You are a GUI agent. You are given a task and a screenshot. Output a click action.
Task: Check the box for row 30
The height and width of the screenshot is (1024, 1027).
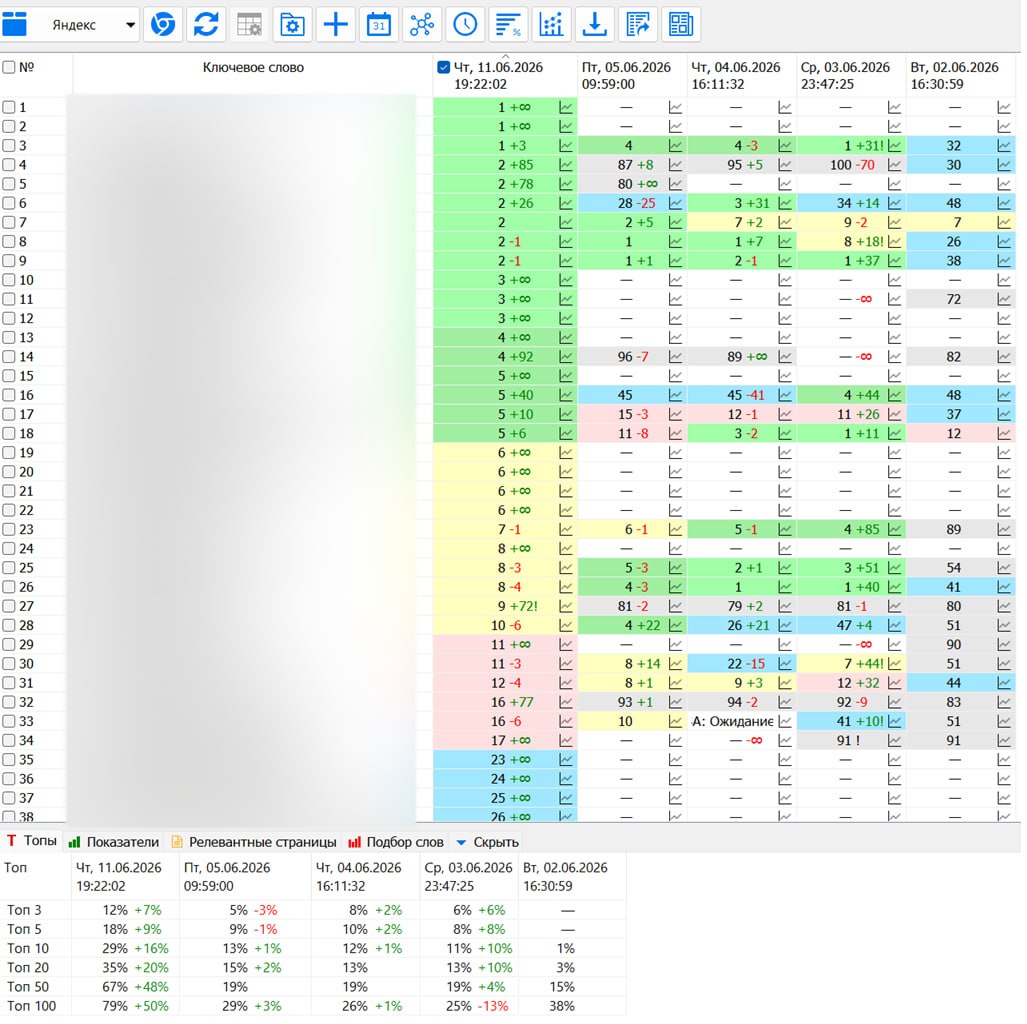click(9, 664)
